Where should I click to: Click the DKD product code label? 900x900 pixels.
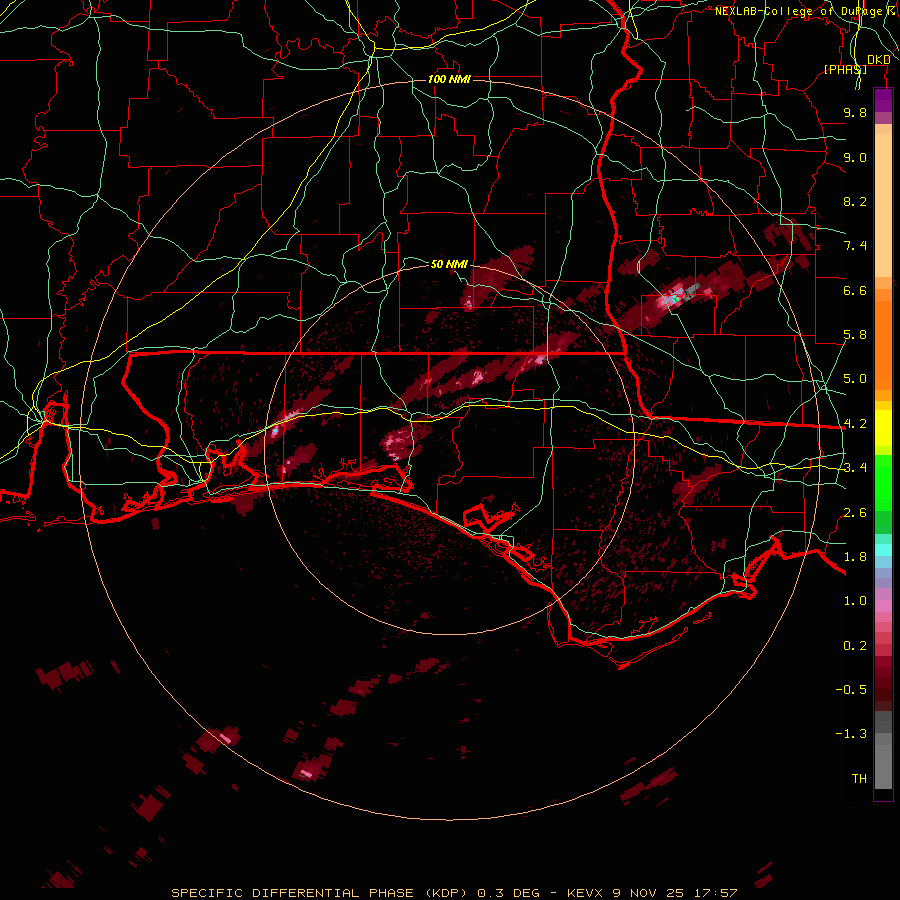[x=879, y=60]
